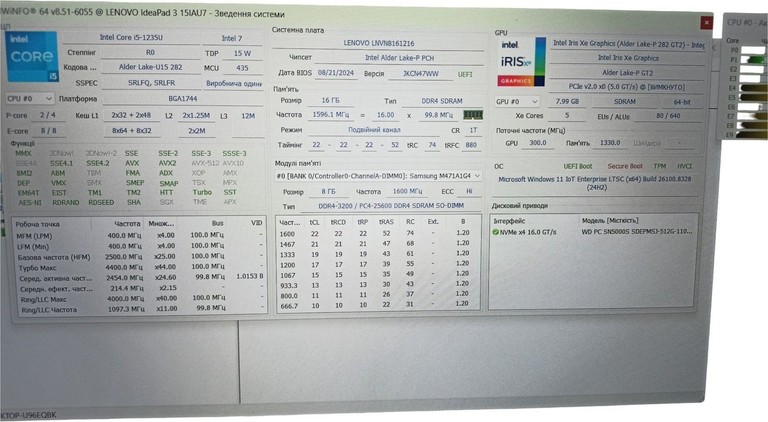This screenshot has height=422, width=768.
Task: Click the E4 core bar in CPU #0 window
Action: (753, 88)
